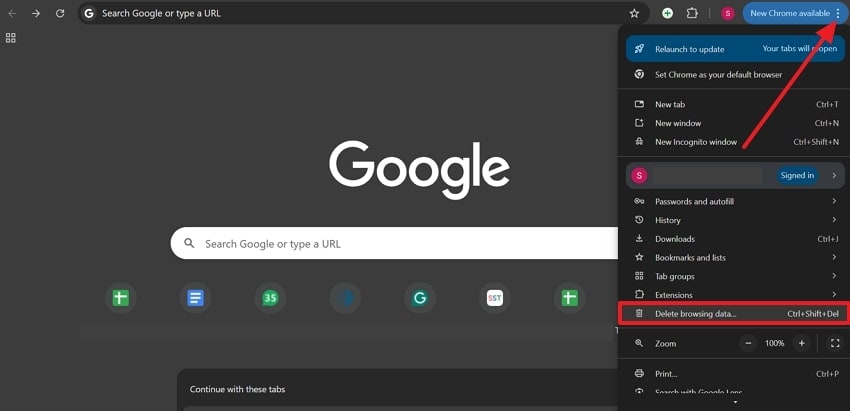Open the first green Sheets shortcut
This screenshot has width=850, height=411.
[120, 298]
